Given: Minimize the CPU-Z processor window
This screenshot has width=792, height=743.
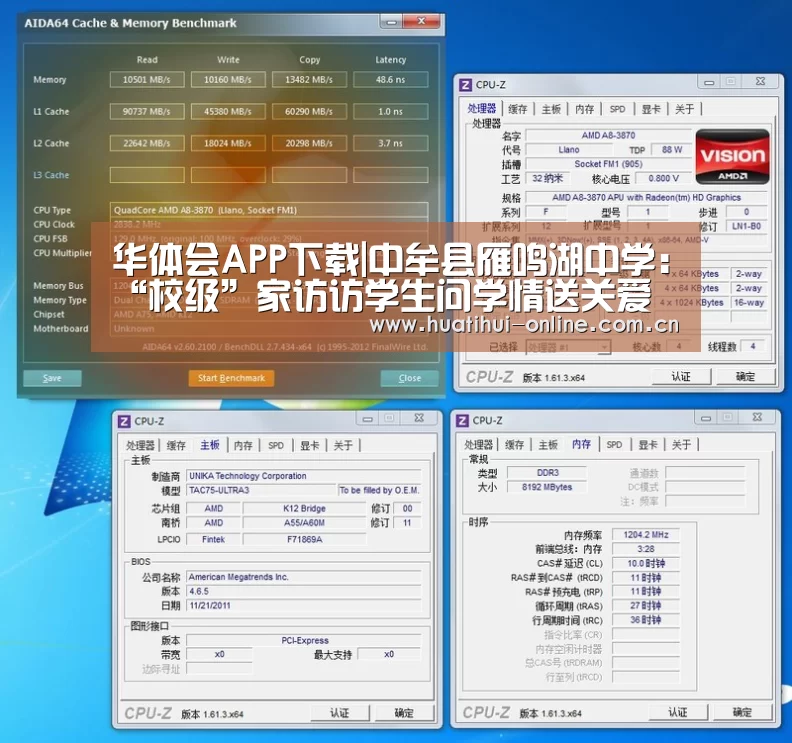Looking at the screenshot, I should tap(709, 82).
